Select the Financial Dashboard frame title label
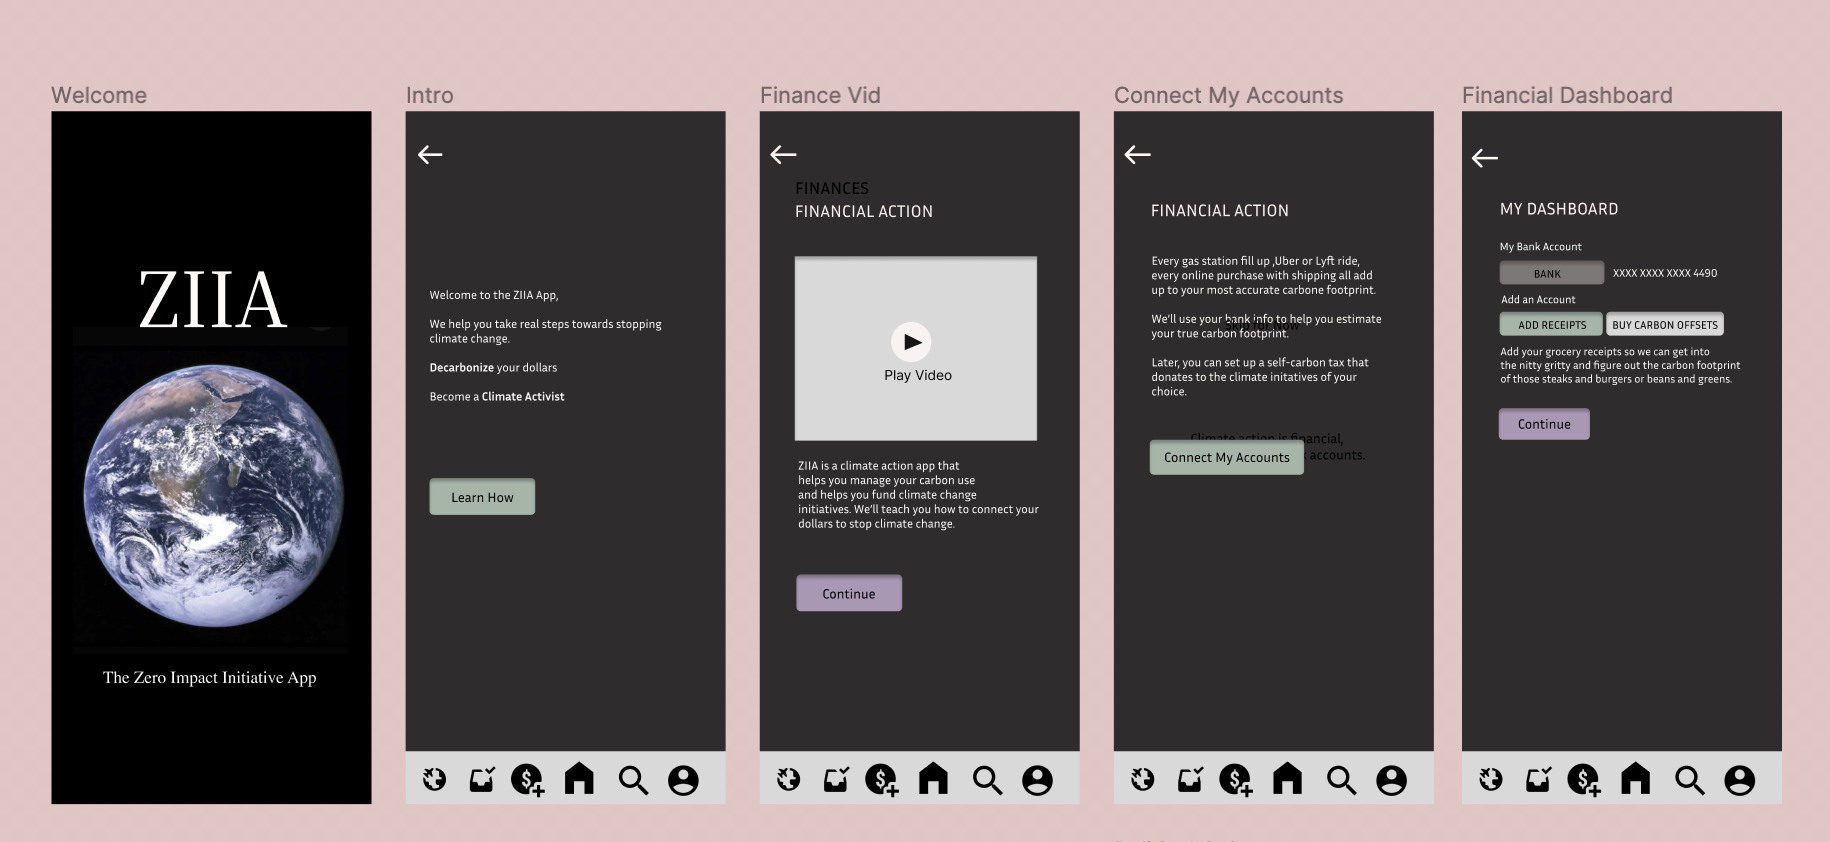 (x=1567, y=95)
